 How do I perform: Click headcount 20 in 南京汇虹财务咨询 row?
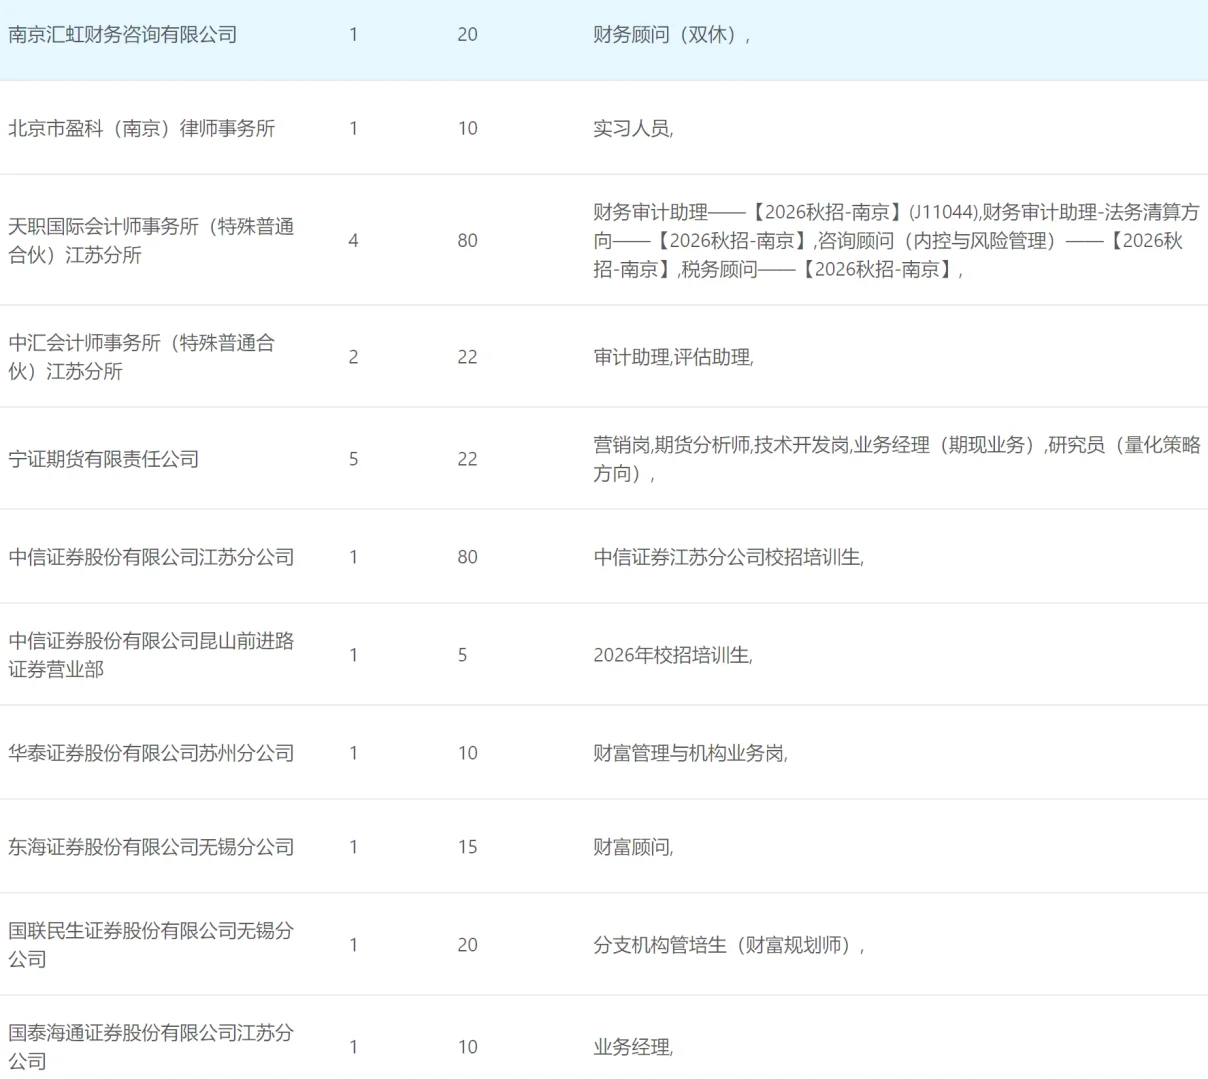467,34
